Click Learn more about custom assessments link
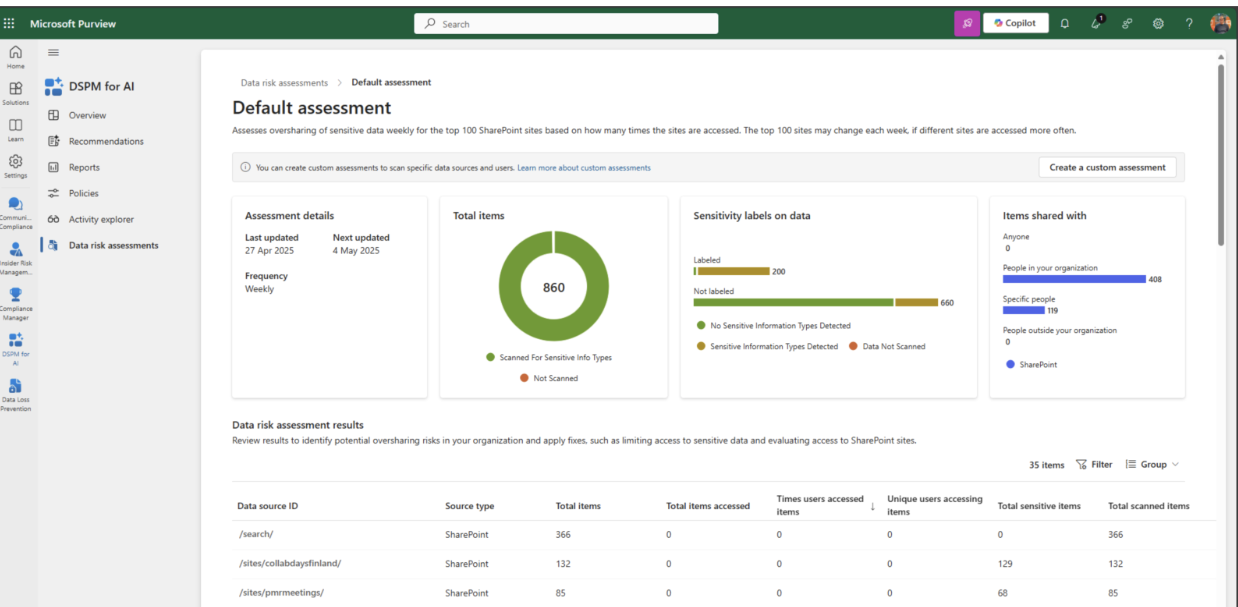The height and width of the screenshot is (607, 1238). click(584, 167)
